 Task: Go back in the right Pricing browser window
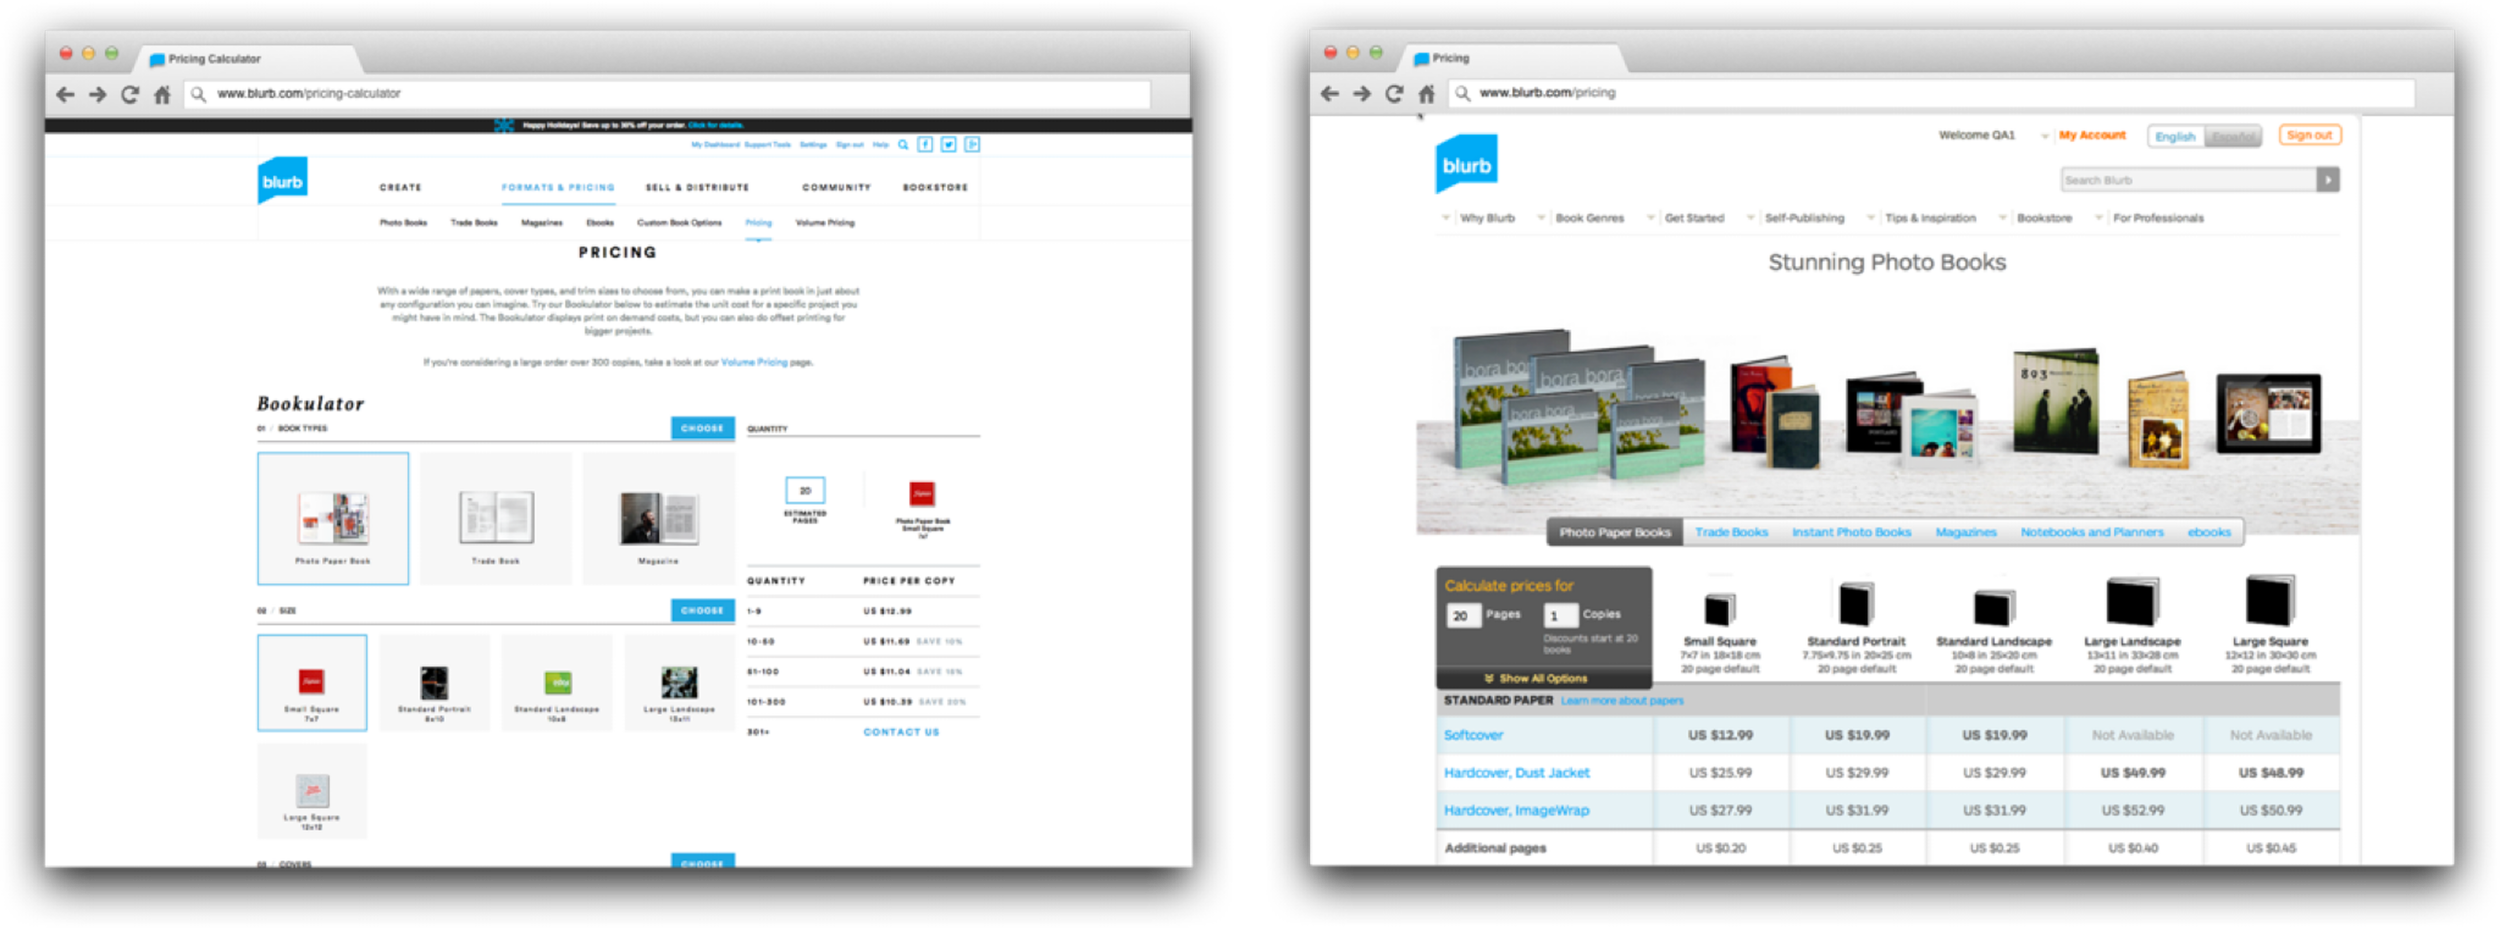[1330, 93]
